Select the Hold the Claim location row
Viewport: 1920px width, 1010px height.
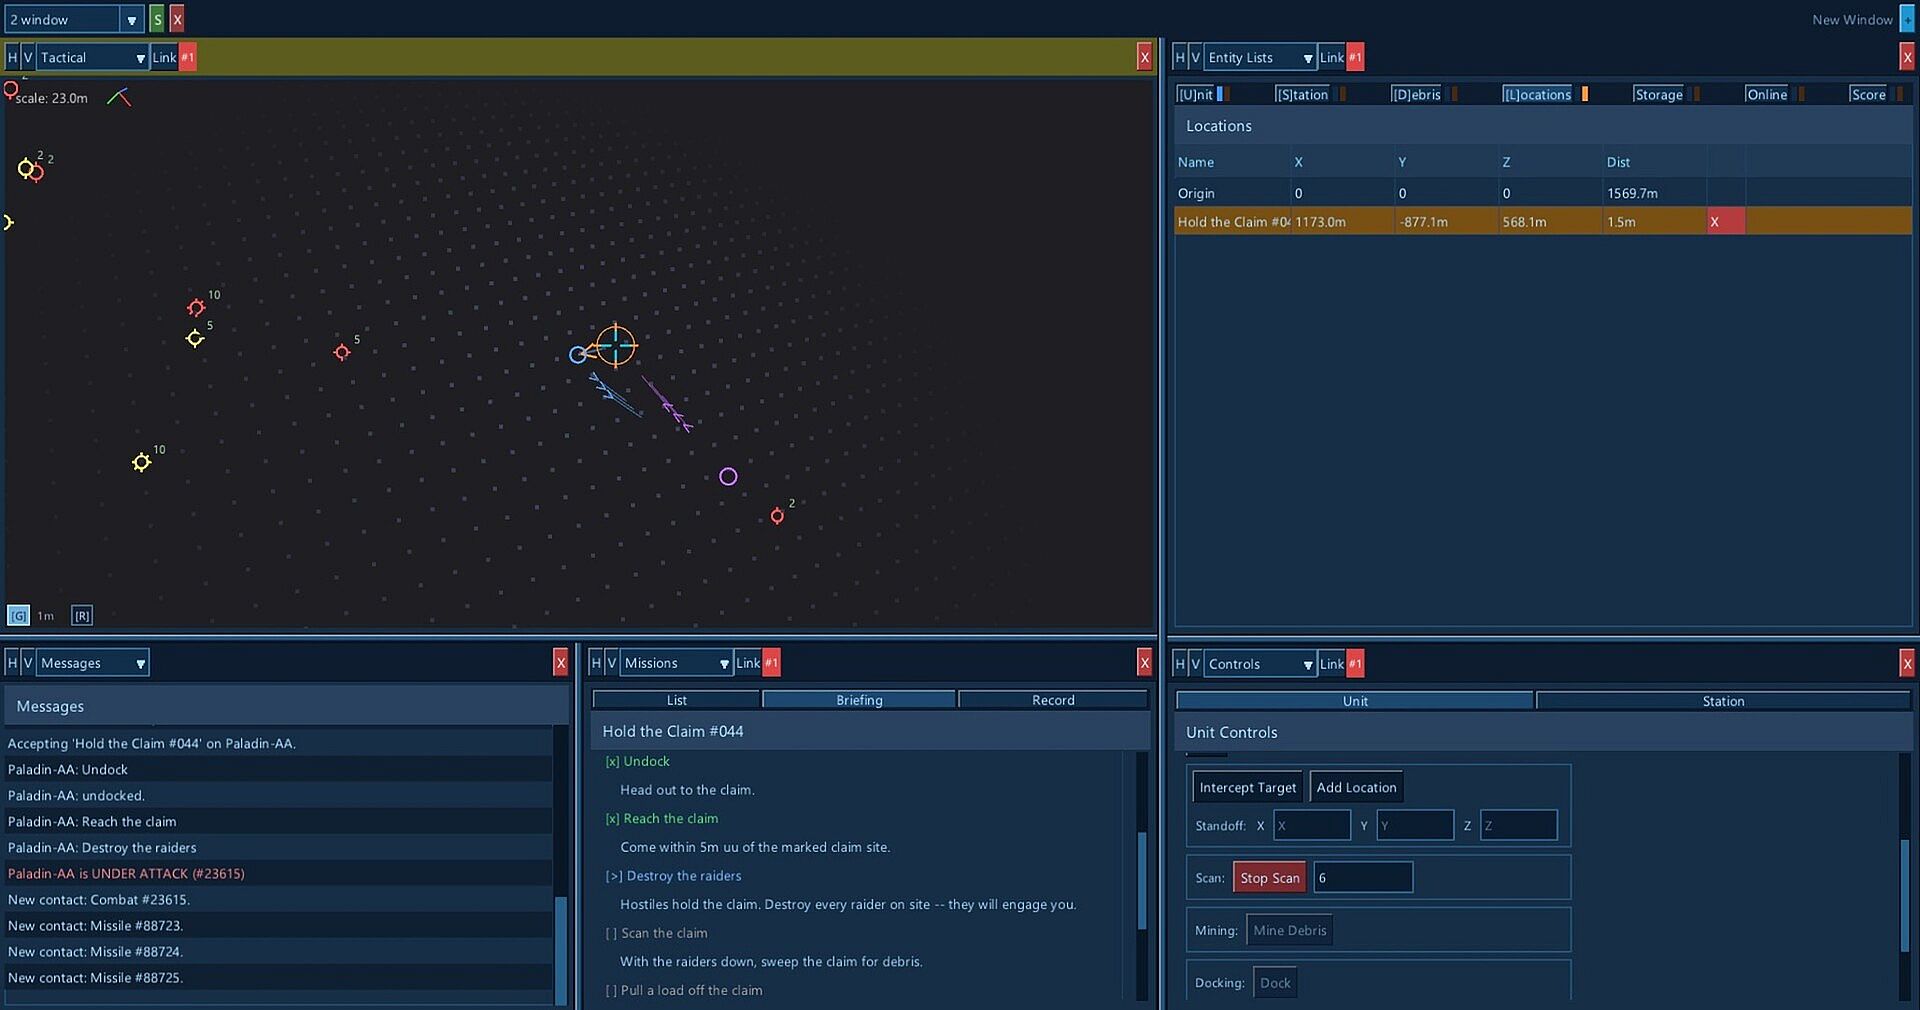[x=1543, y=221]
